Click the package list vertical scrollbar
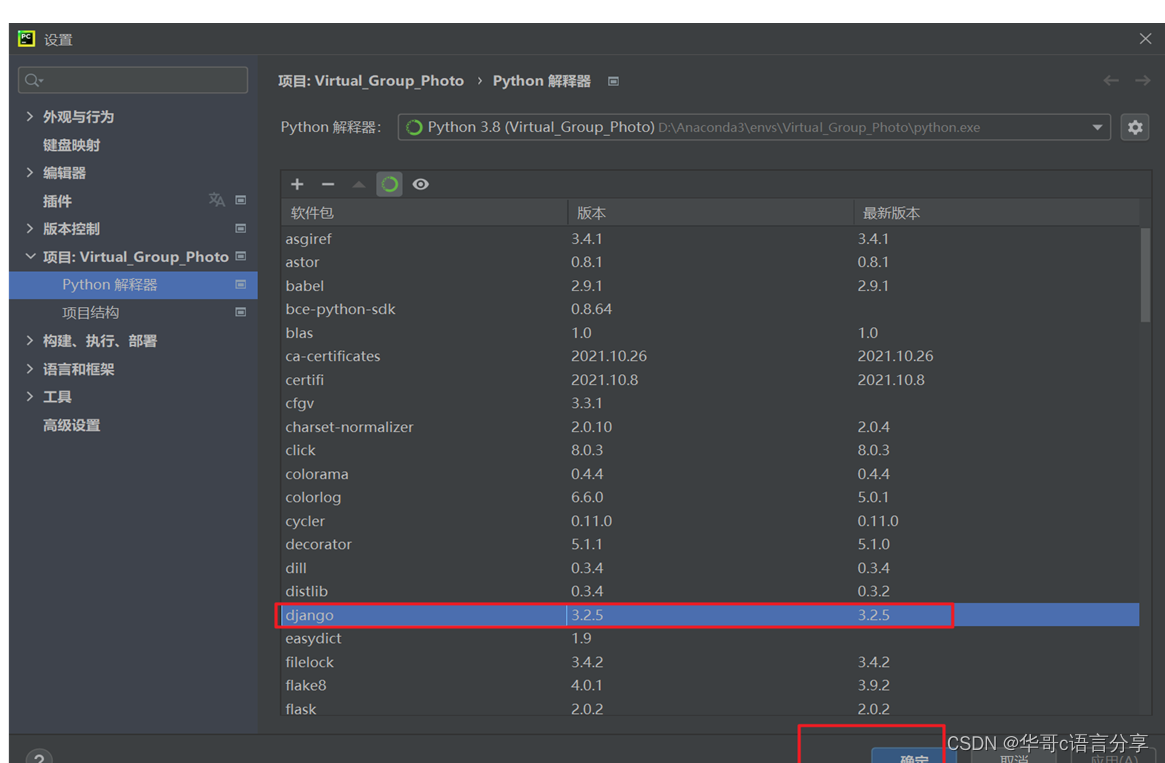The height and width of the screenshot is (763, 1165). point(1145,275)
